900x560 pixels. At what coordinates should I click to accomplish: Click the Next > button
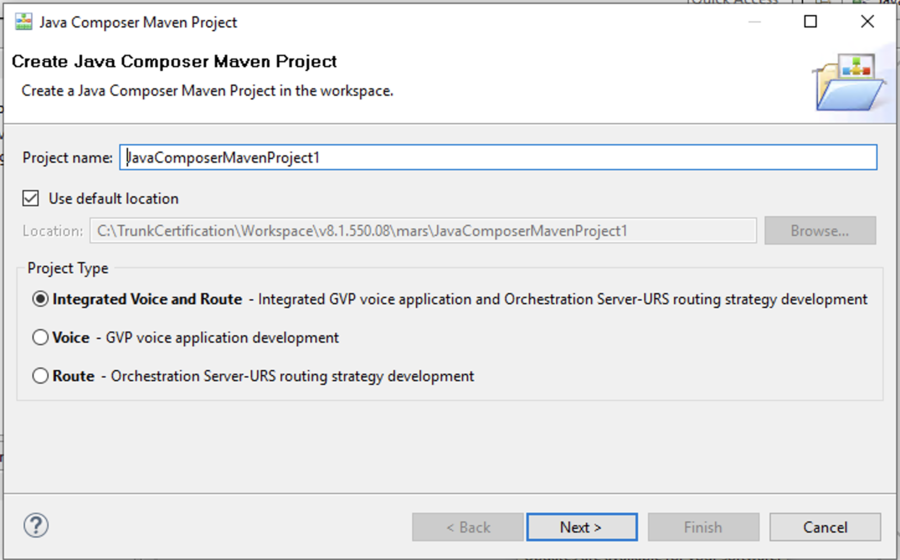(x=581, y=527)
